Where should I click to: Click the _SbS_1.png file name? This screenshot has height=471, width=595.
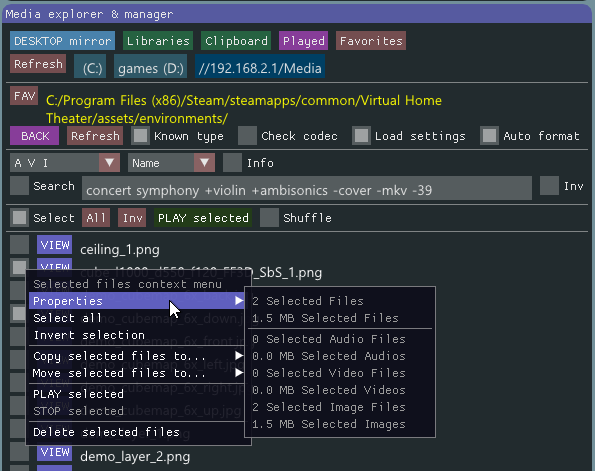click(x=288, y=273)
